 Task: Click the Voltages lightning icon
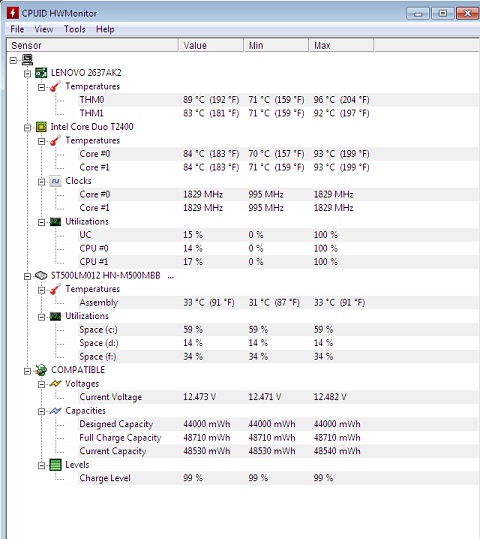coord(55,384)
